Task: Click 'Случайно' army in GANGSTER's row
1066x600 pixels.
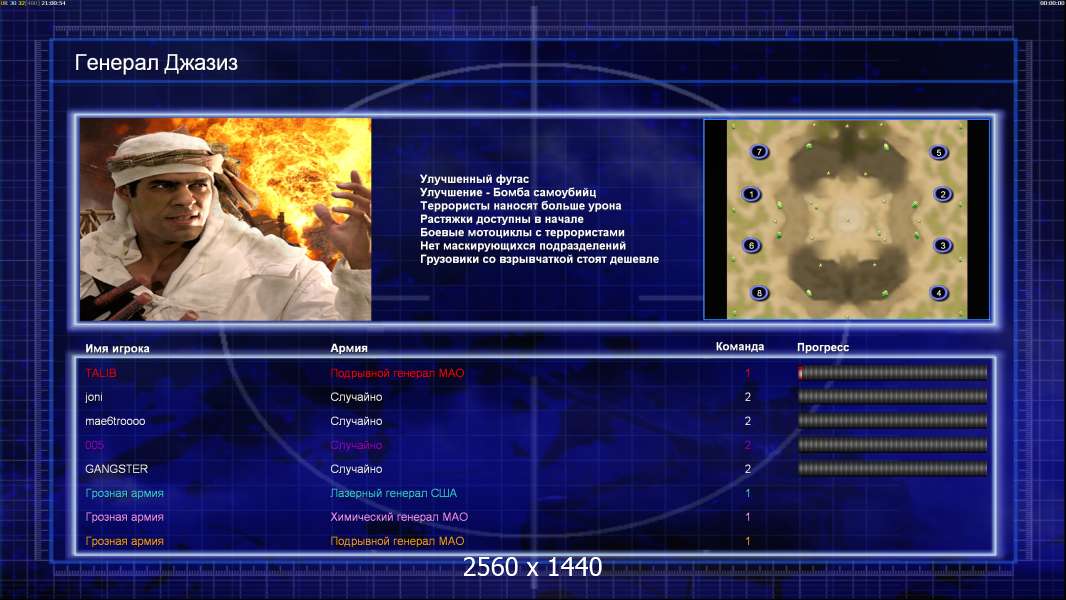Action: [356, 469]
